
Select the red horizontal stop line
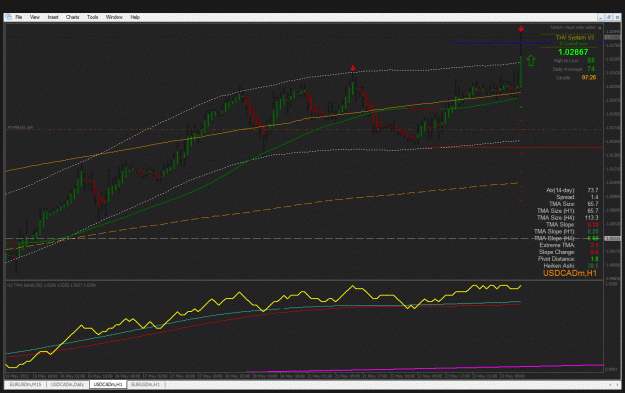514,148
